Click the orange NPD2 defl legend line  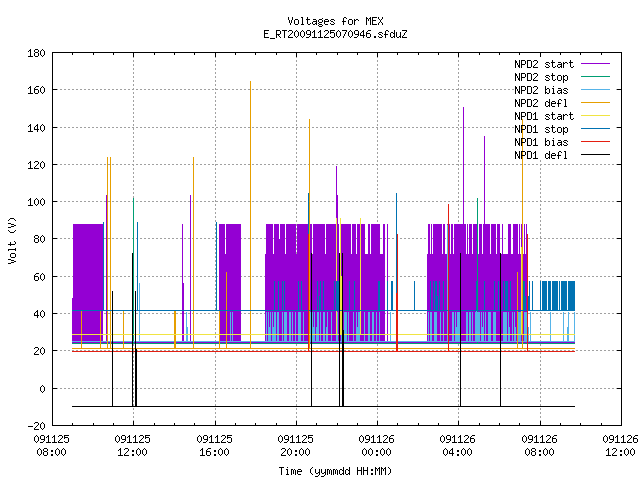click(596, 103)
